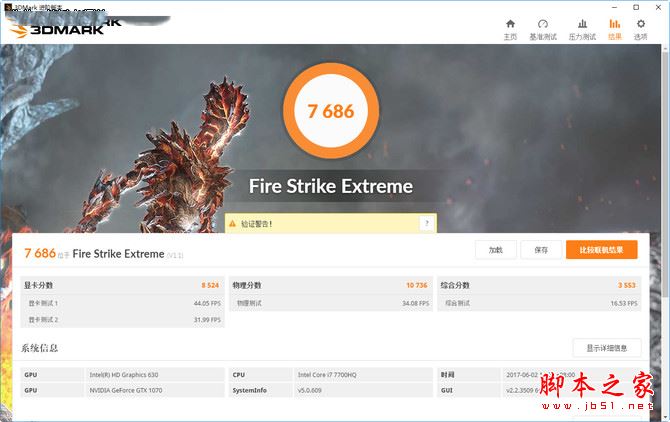The width and height of the screenshot is (670, 422).
Task: Click the Intel(R) HD Graphics 630 entry
Action: (x=124, y=375)
